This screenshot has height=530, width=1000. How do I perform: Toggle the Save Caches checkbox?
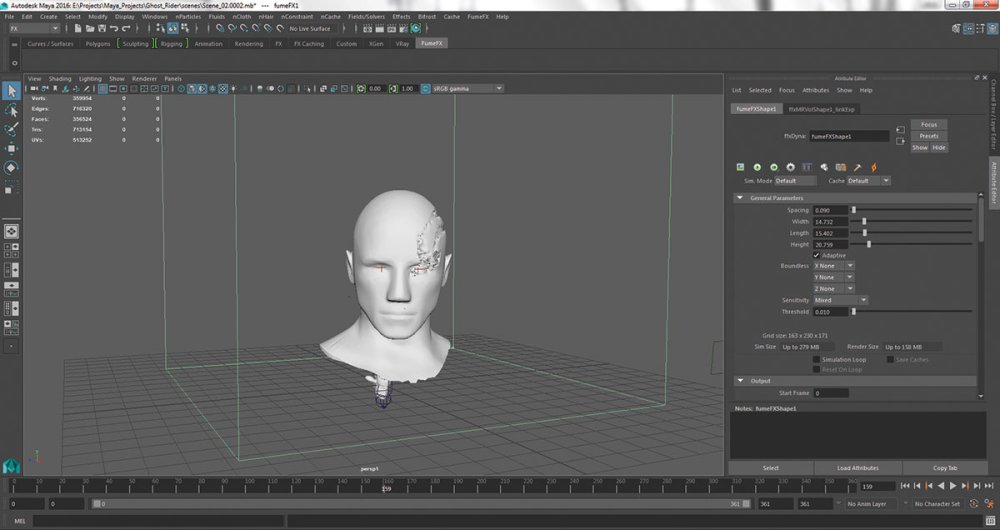pos(890,360)
